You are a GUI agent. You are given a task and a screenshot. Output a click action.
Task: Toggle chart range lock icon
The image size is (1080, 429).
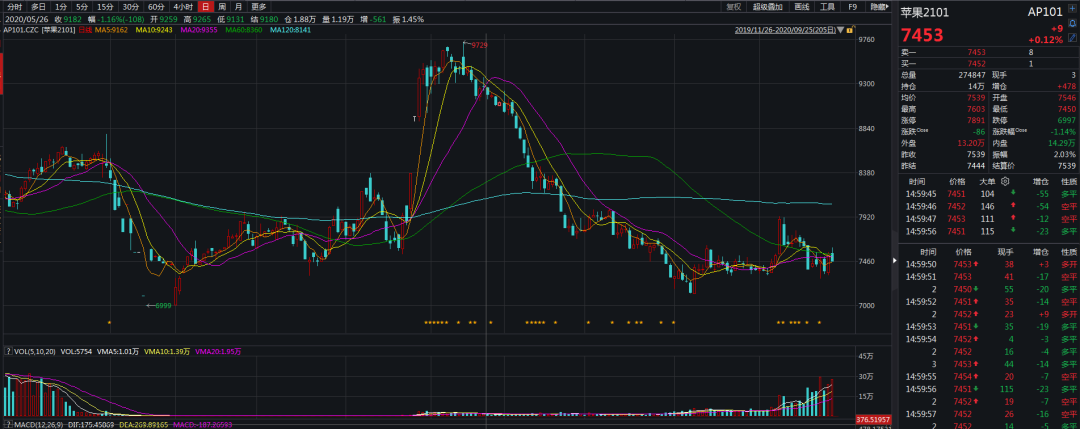[849, 30]
